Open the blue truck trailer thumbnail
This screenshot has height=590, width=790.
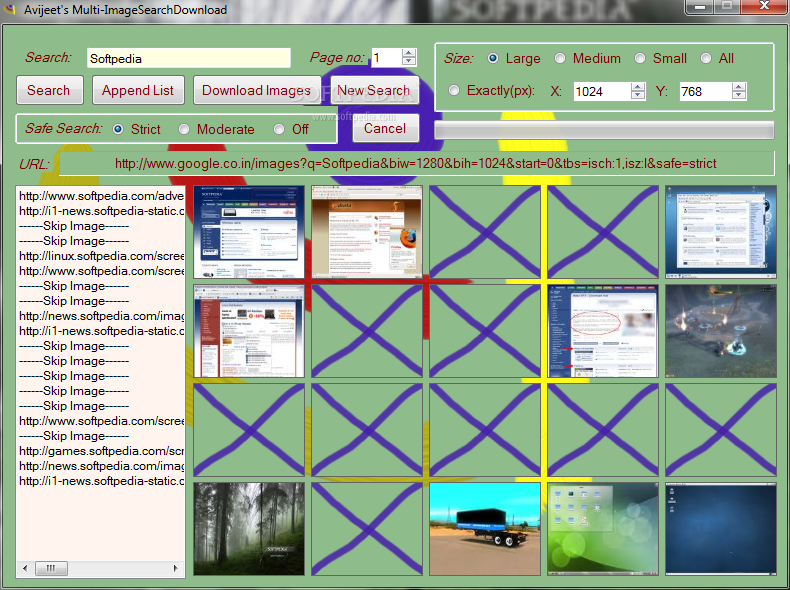point(485,529)
